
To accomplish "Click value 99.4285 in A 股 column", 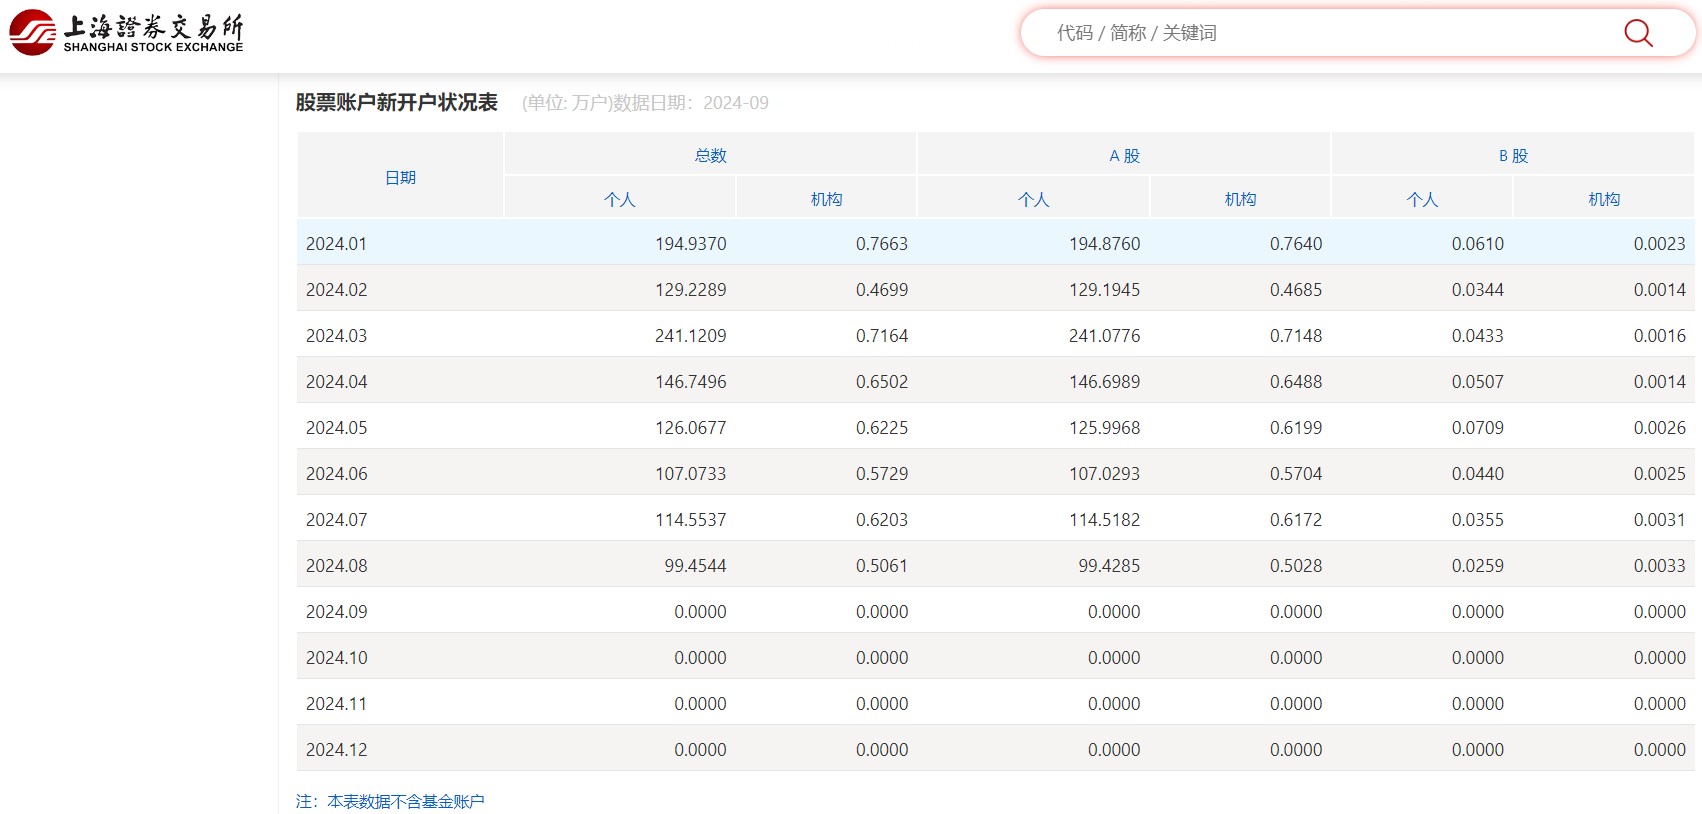I will point(1108,565).
